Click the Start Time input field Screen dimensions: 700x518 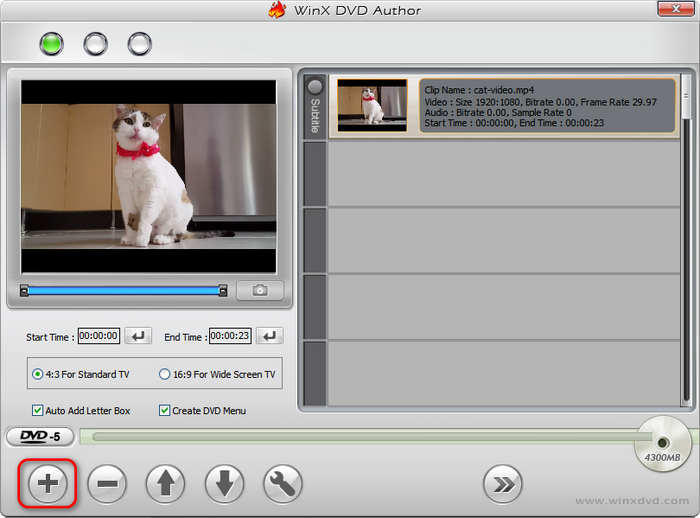click(99, 336)
